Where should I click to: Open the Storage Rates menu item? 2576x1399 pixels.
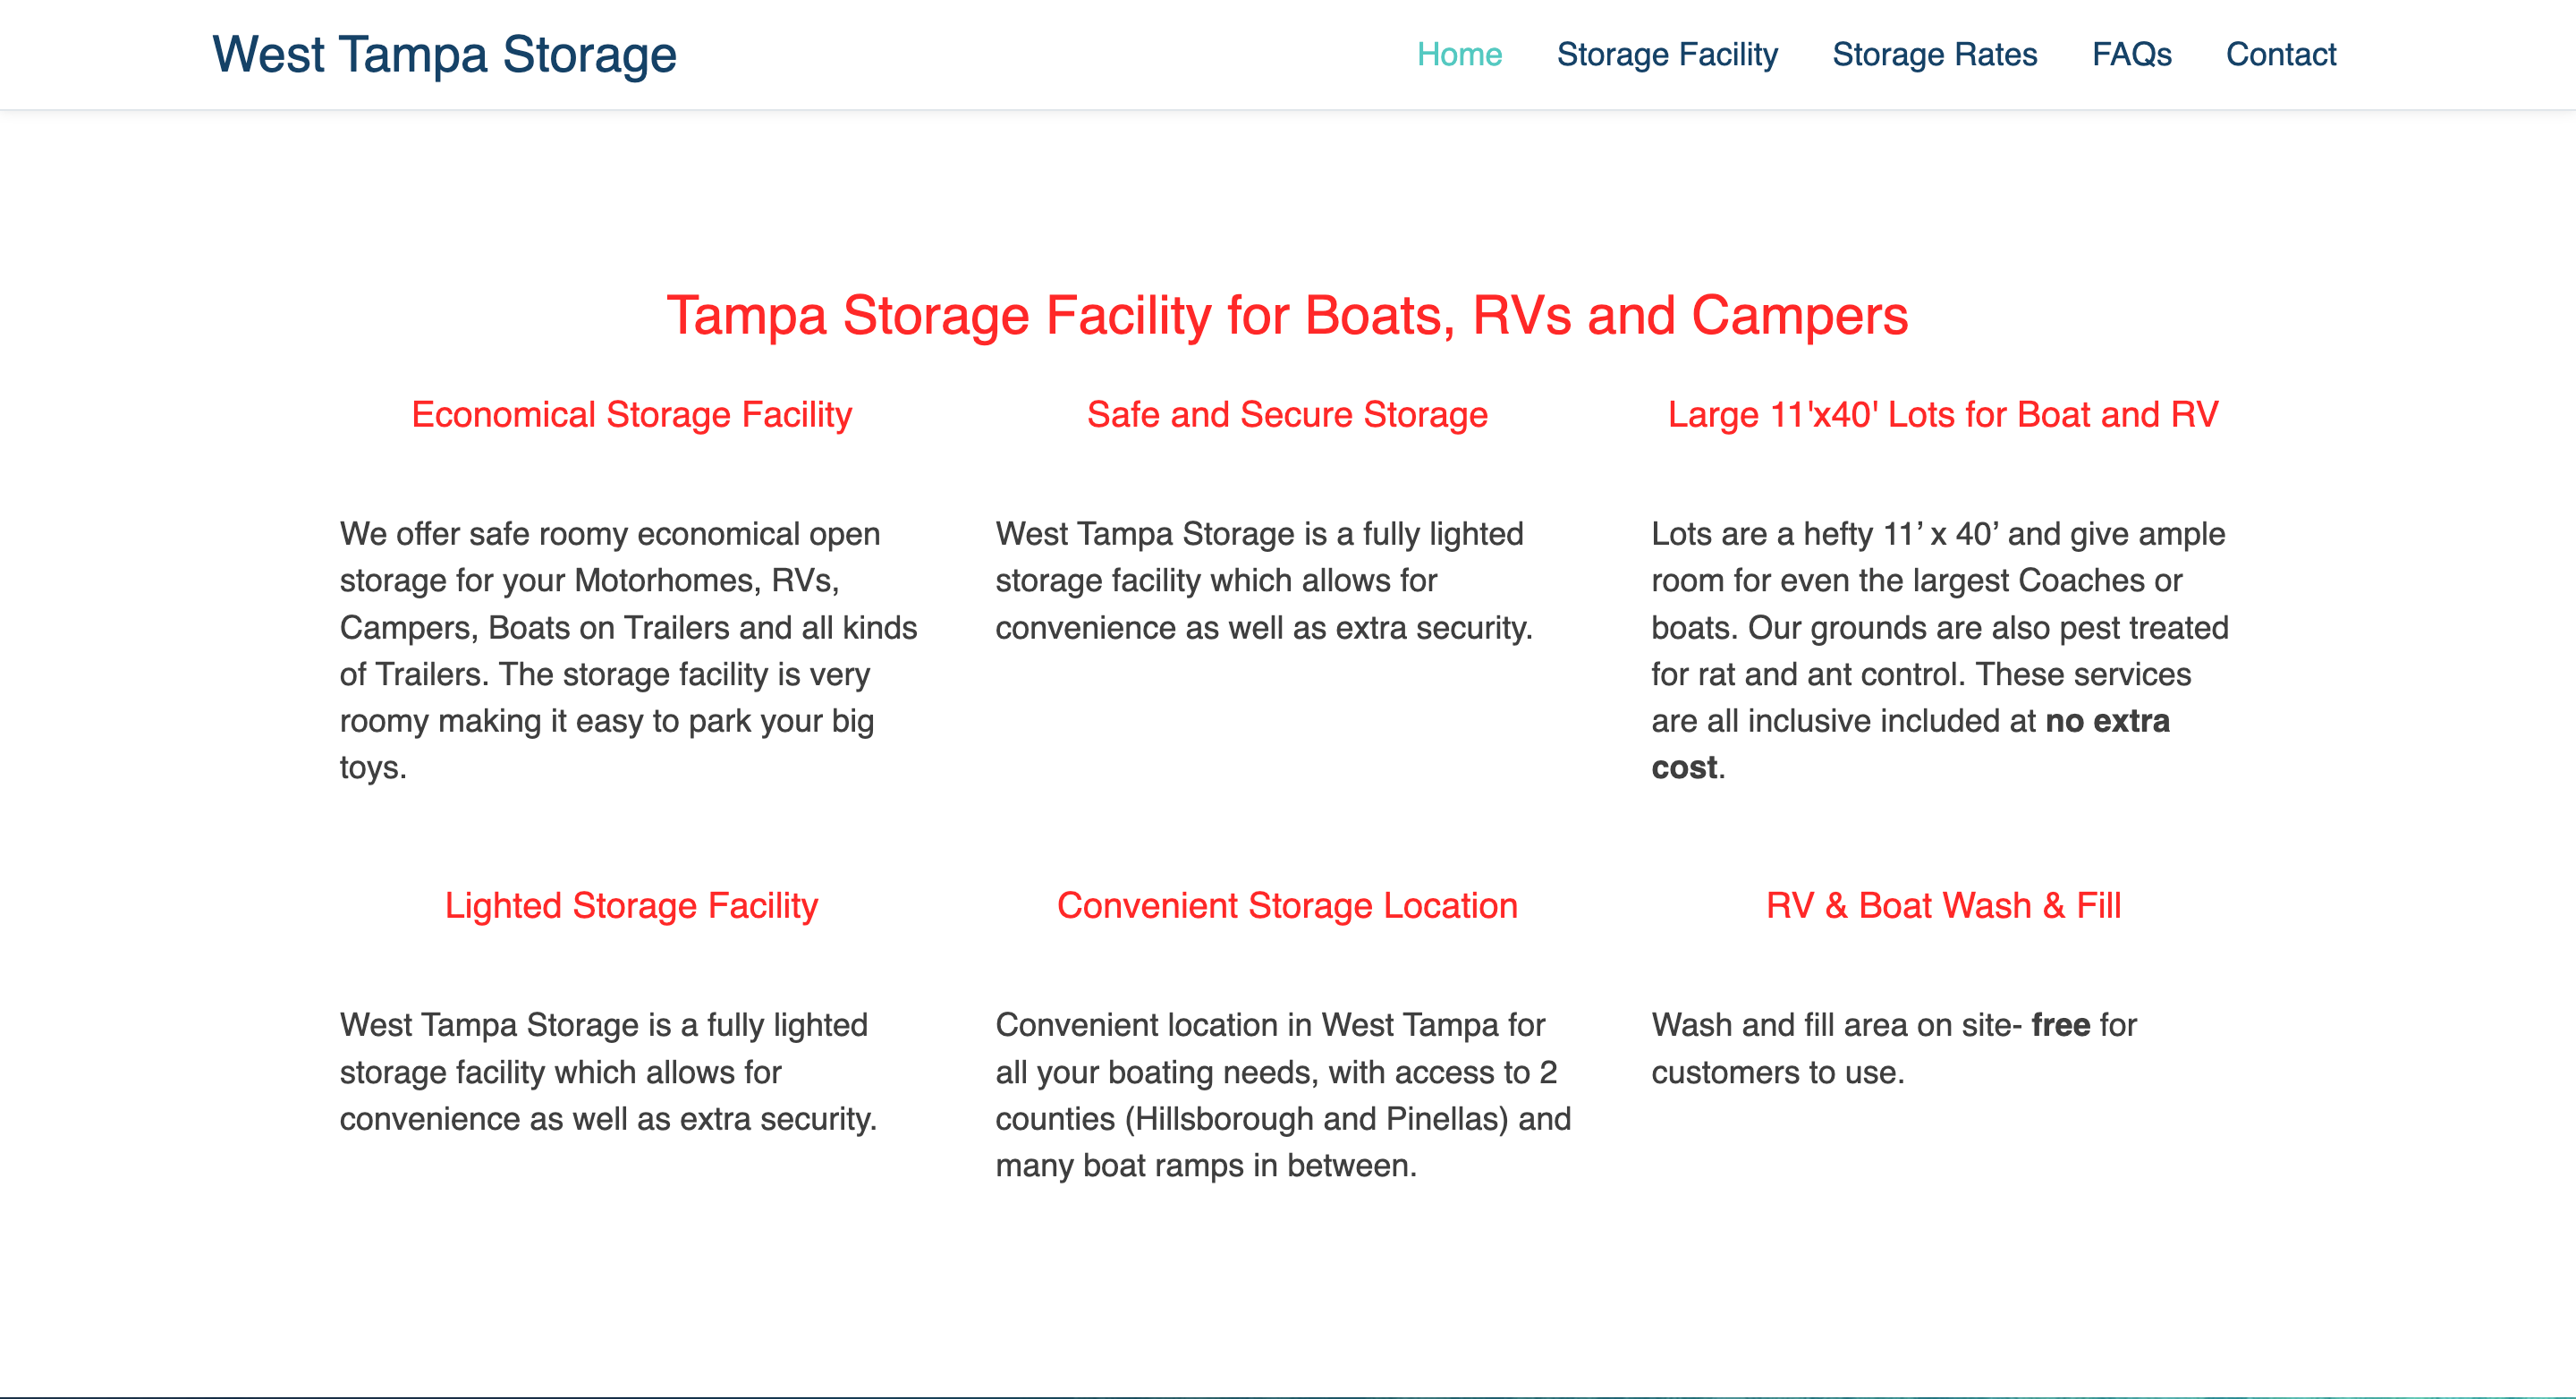(1934, 54)
